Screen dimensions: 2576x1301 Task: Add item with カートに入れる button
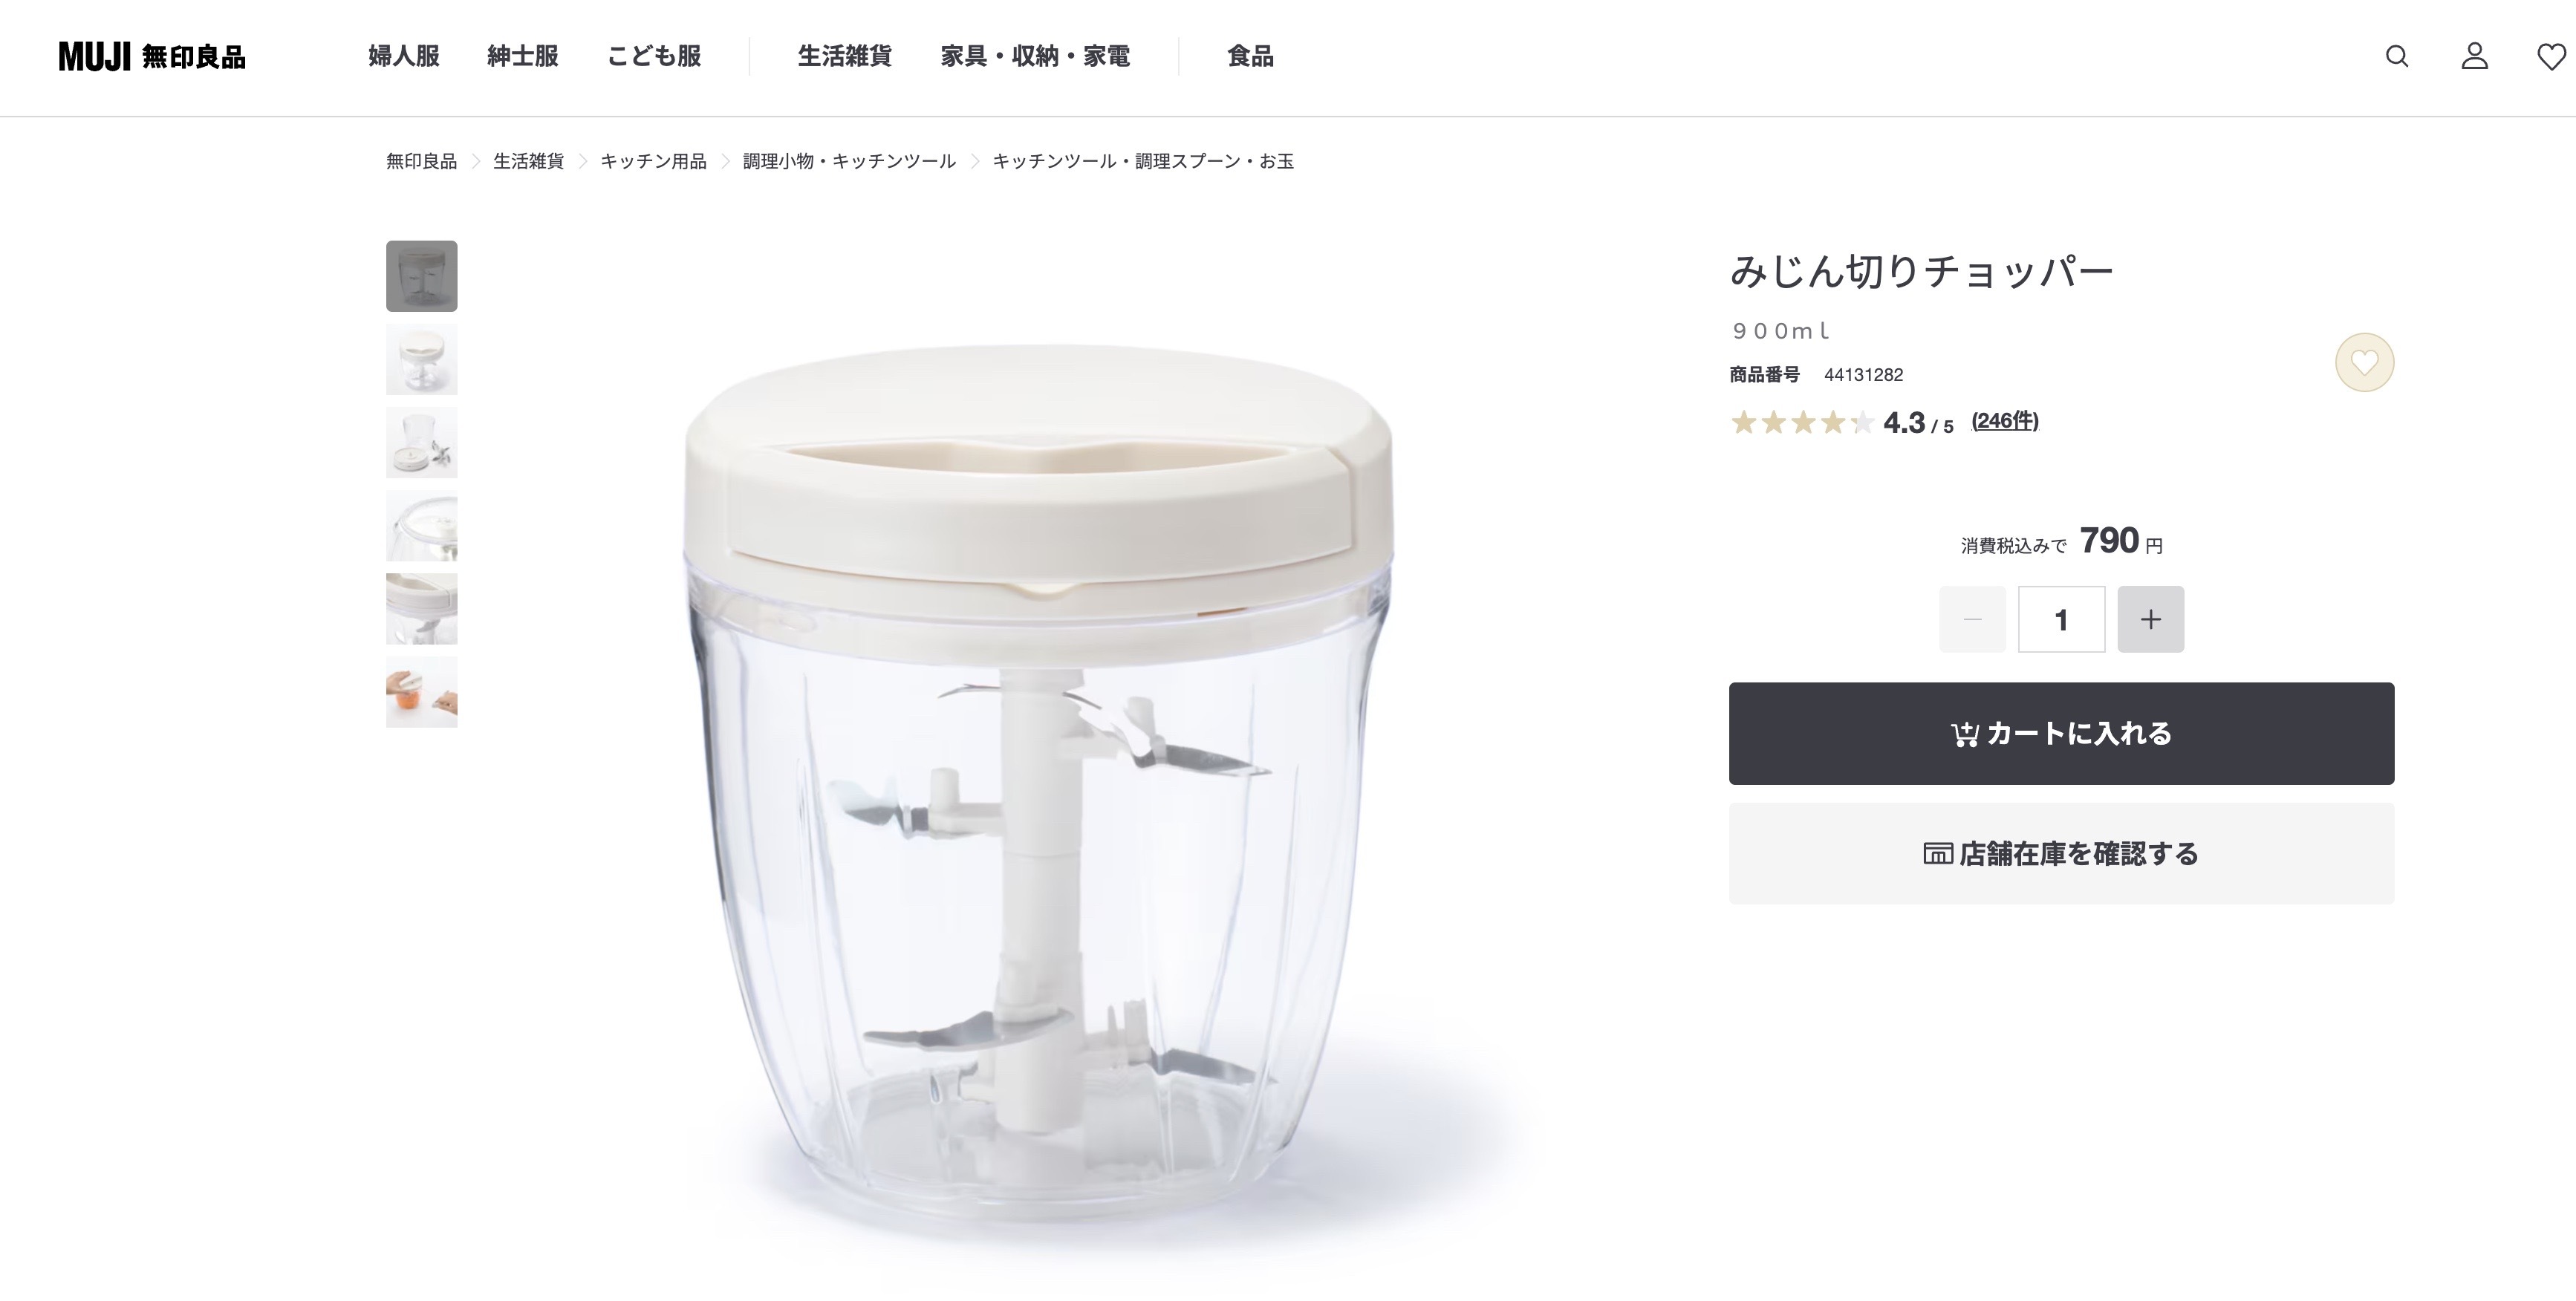2061,733
